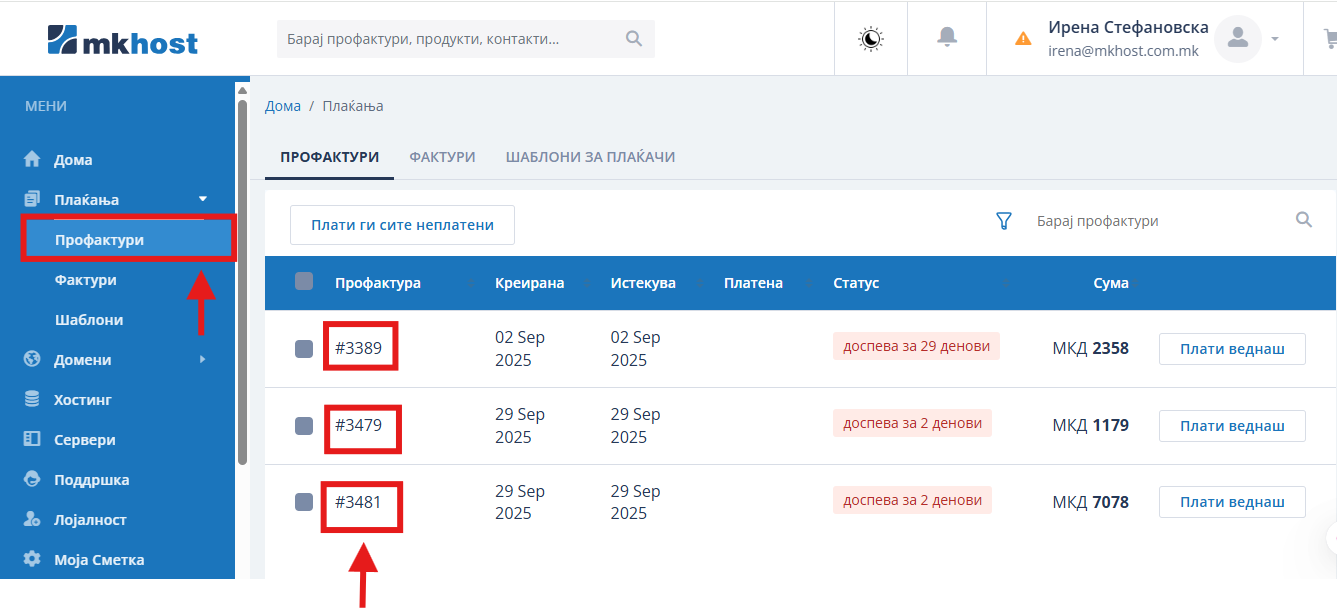Click magnifier icon in top search bar
Viewport: 1337px width, 609px height.
point(633,39)
